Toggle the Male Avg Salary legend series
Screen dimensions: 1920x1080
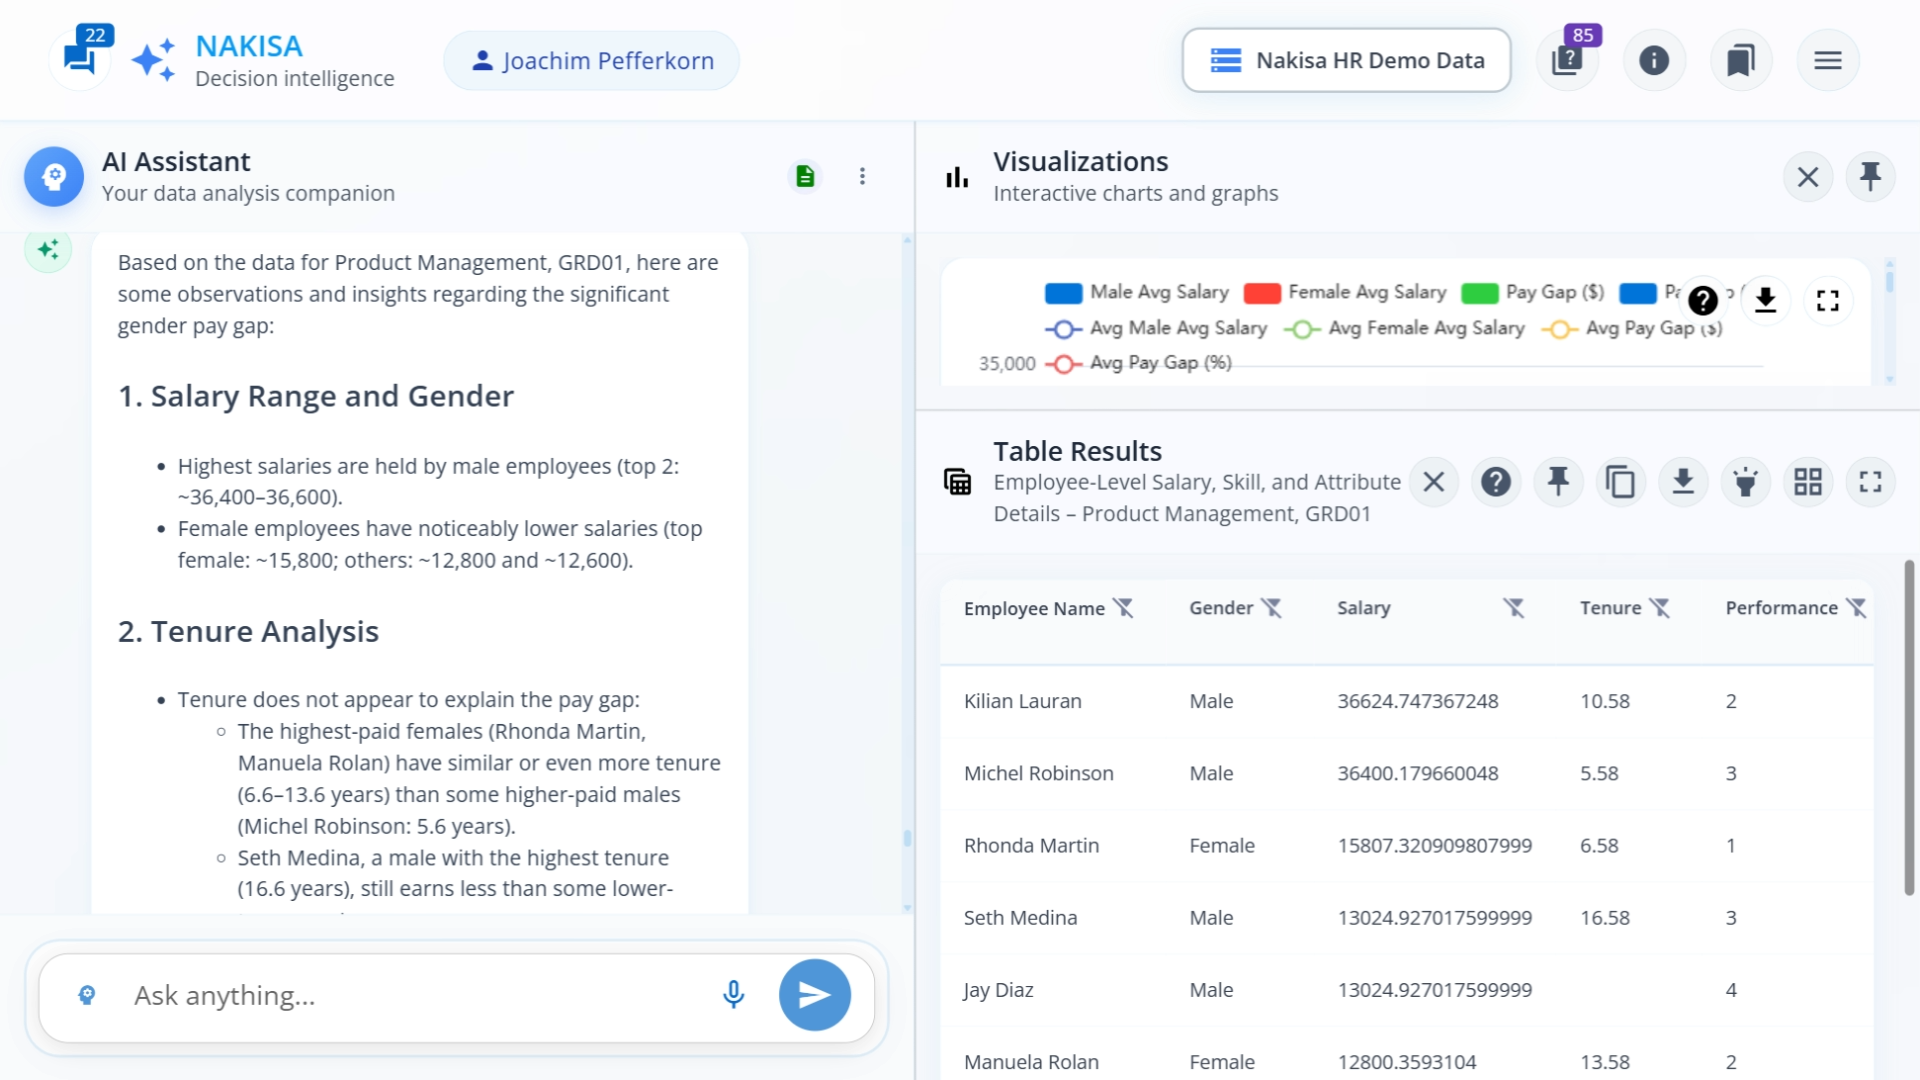tap(1137, 292)
